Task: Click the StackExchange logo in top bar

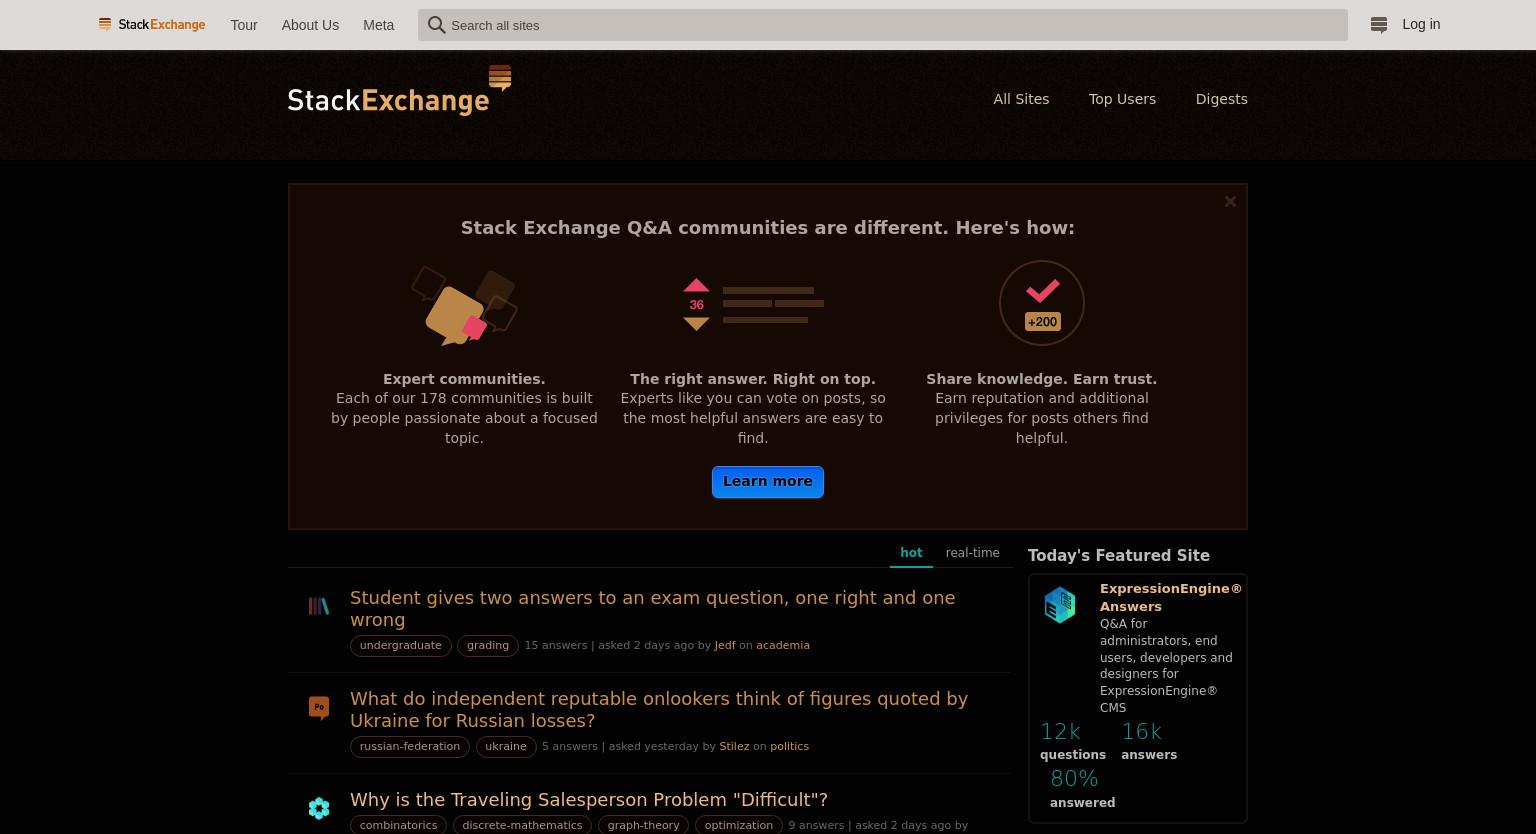Action: (152, 25)
